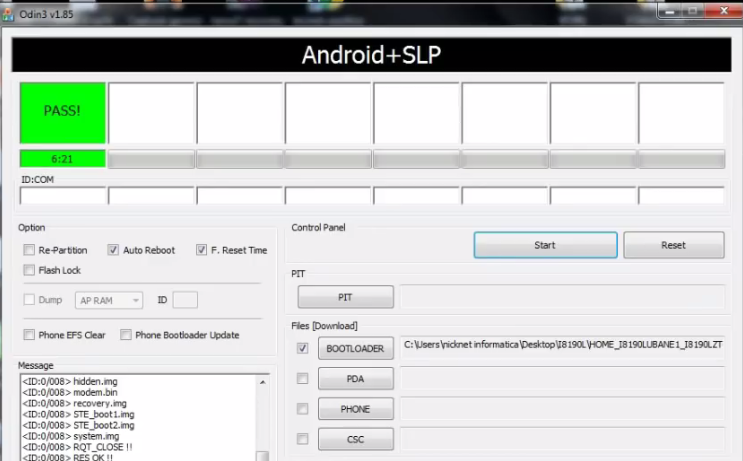Click the Dump ID input field
This screenshot has width=743, height=461.
[x=185, y=300]
